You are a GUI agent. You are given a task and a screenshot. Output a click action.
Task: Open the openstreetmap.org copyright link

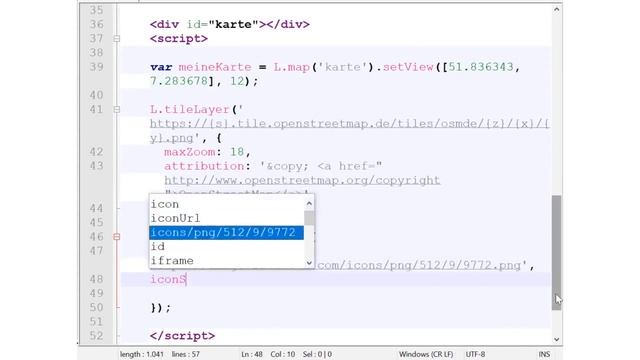coord(302,180)
